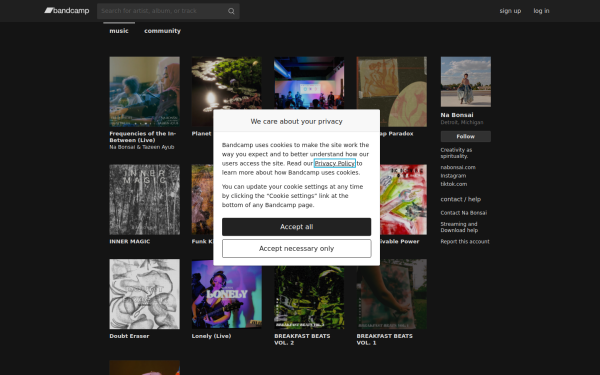Open the Privacy Policy link
This screenshot has height=375, width=600.
pyautogui.click(x=334, y=163)
